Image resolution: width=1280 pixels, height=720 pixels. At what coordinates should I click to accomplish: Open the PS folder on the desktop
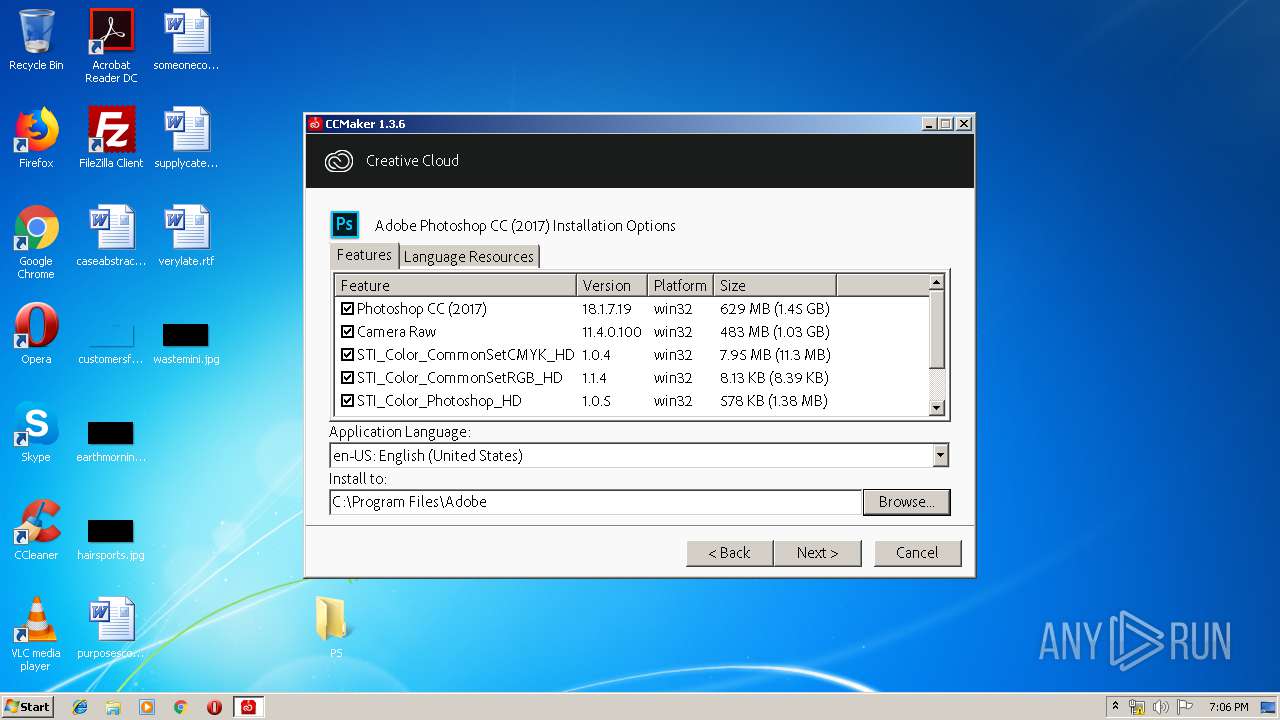[332, 627]
